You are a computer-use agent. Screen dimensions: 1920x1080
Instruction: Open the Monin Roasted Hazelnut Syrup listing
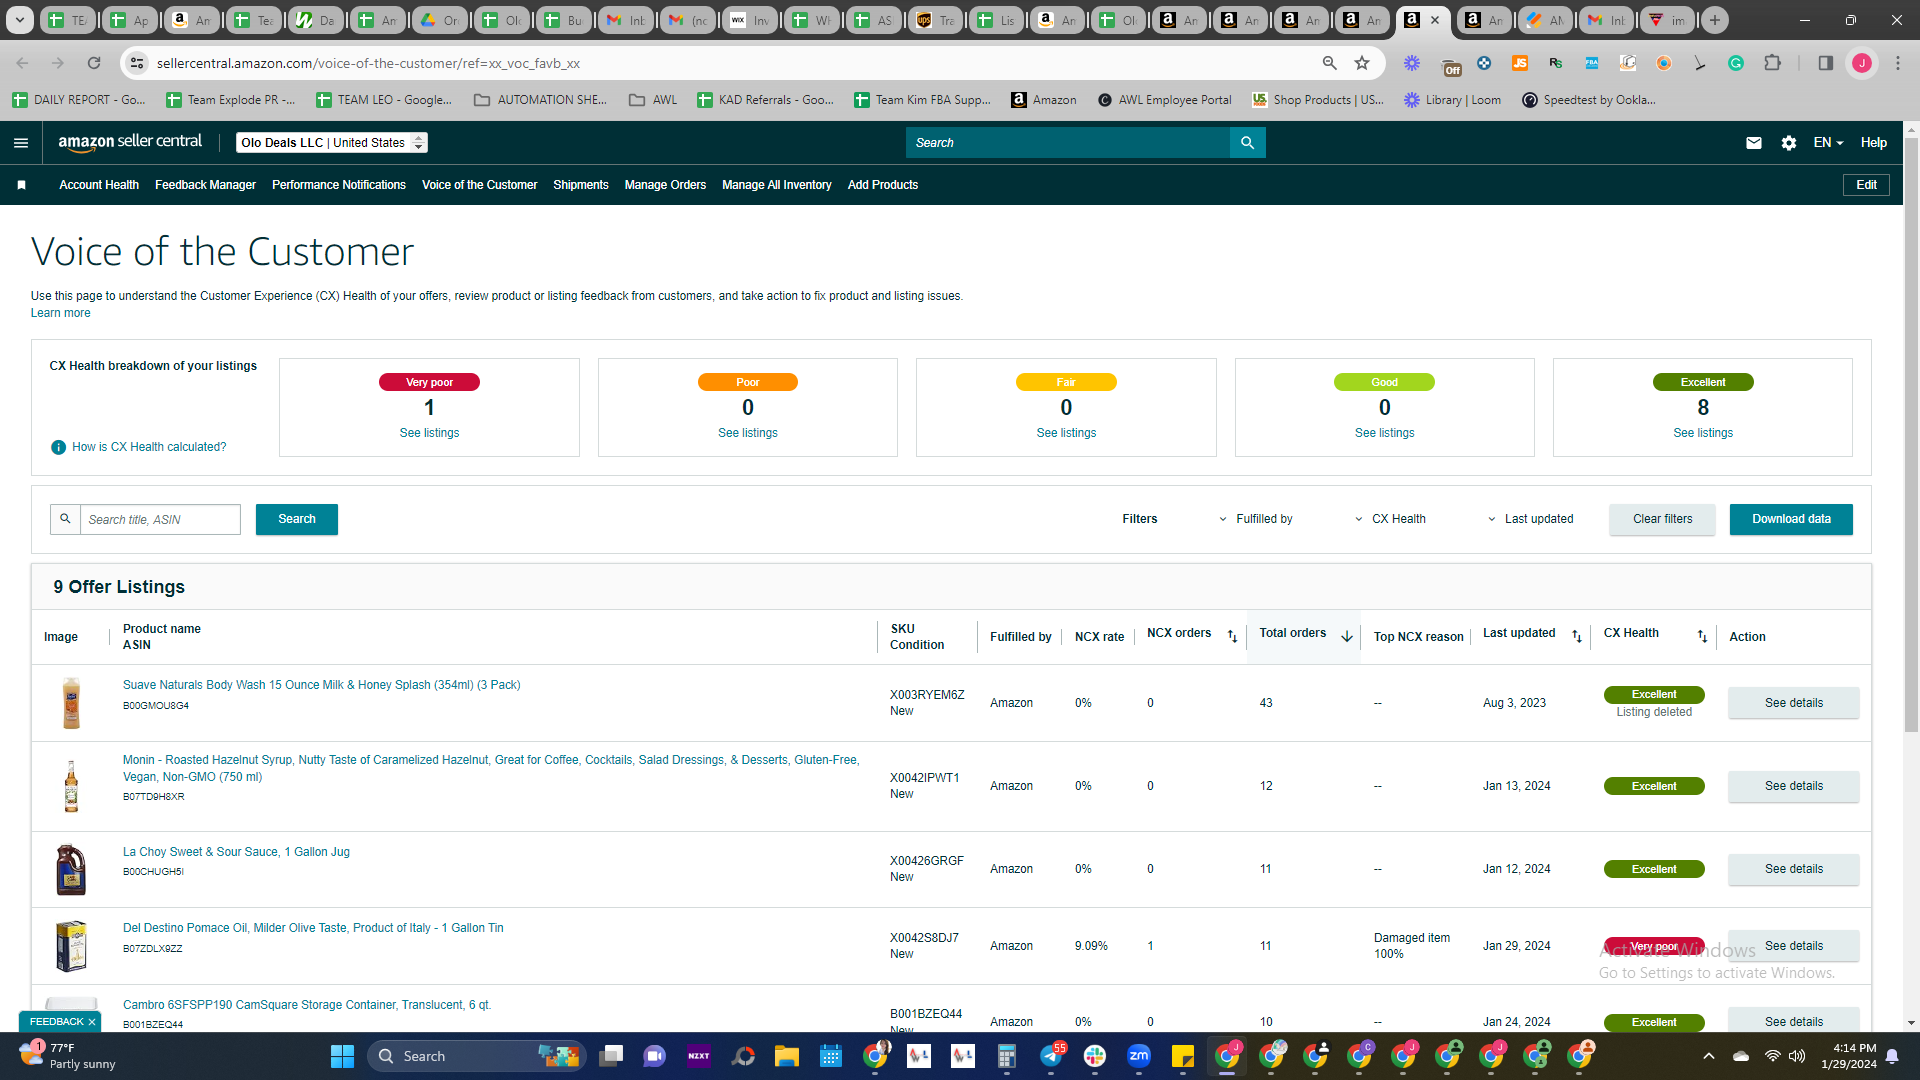click(491, 768)
